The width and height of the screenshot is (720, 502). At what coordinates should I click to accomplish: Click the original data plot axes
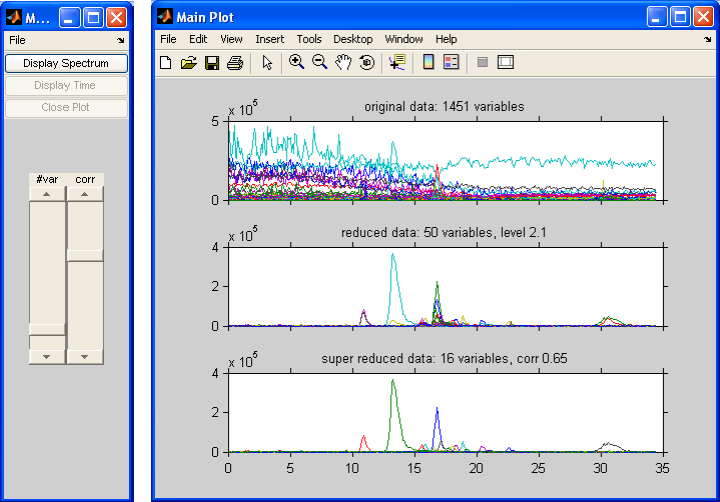(446, 161)
